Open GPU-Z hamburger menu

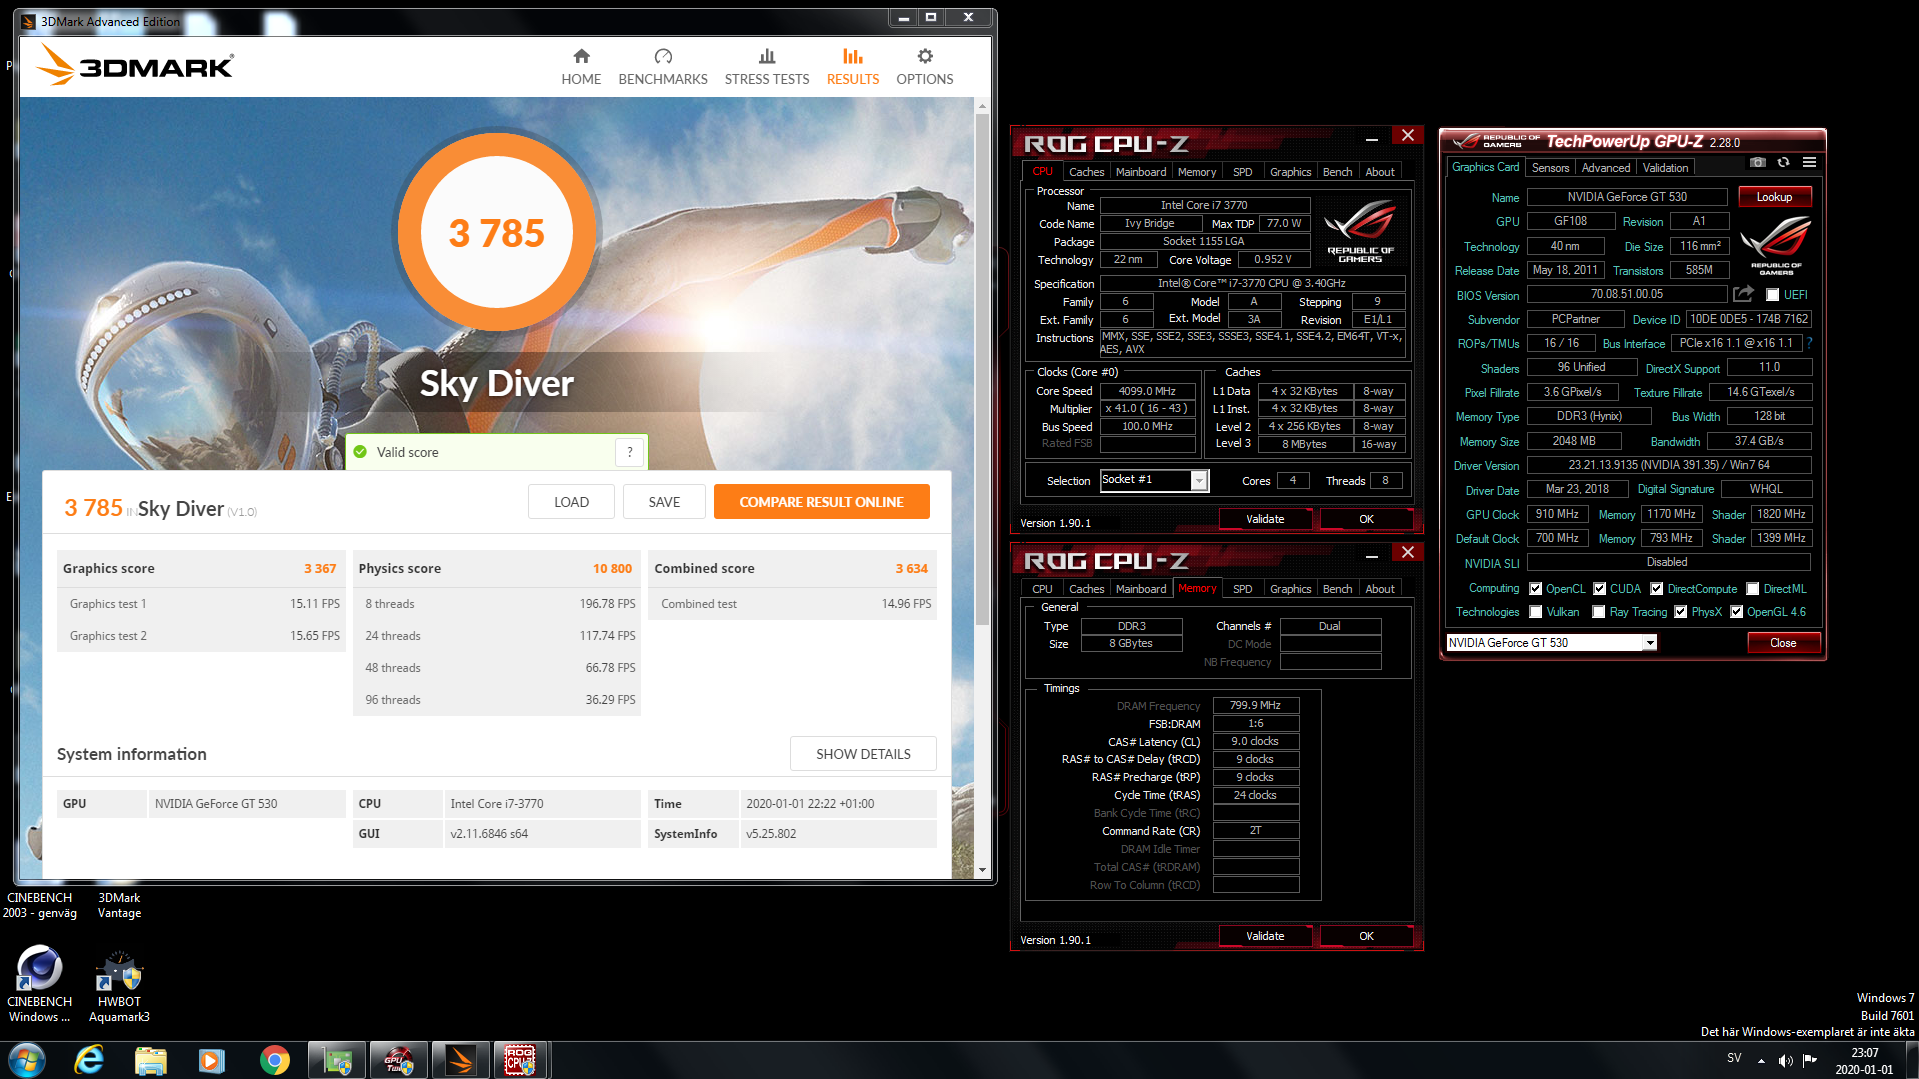(x=1809, y=162)
